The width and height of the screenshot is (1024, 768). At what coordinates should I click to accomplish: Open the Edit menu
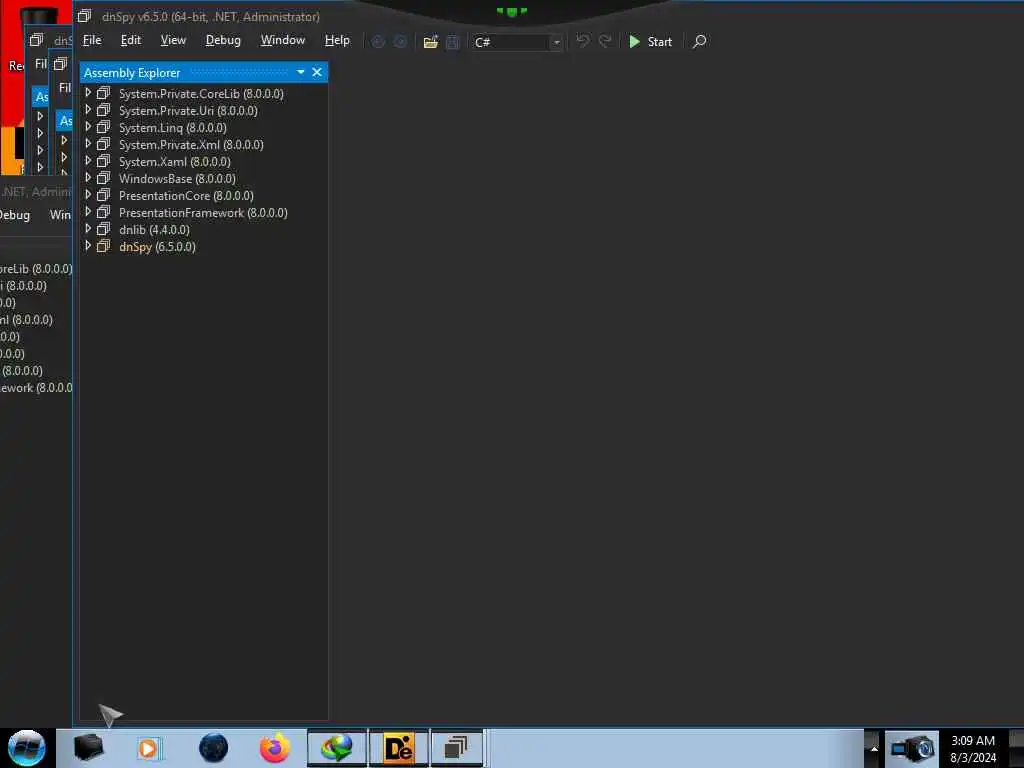(x=131, y=40)
